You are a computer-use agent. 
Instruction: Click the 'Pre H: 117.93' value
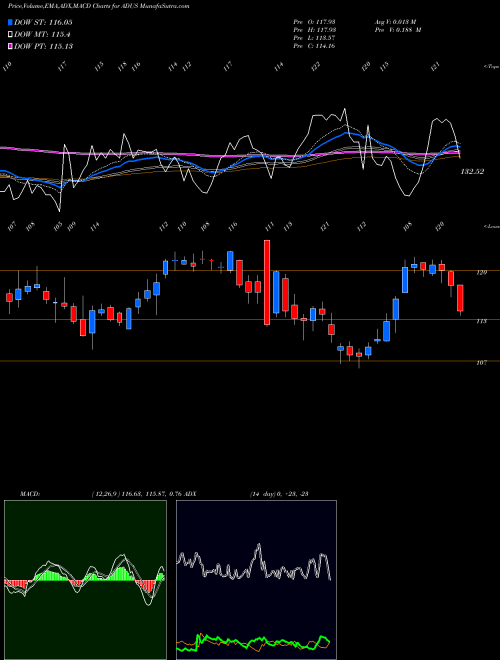click(x=314, y=30)
